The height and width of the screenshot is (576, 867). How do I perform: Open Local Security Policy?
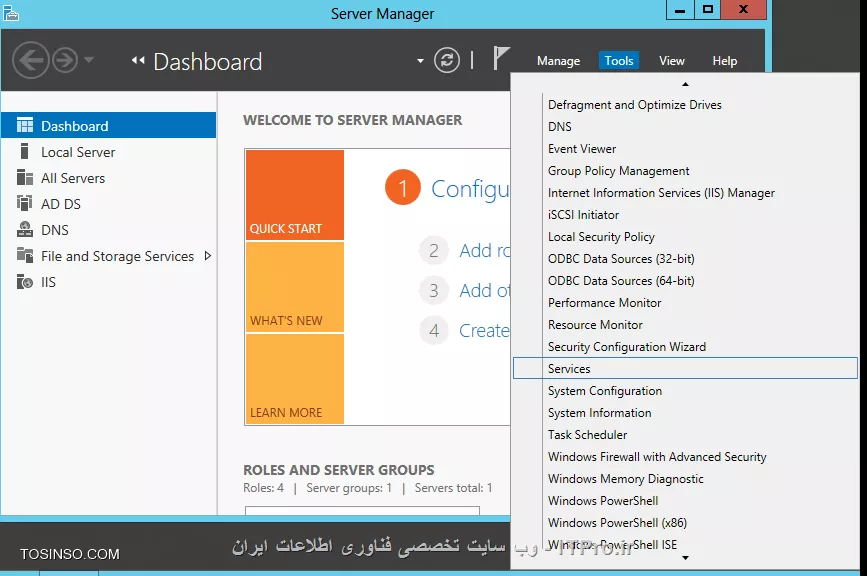pos(685,237)
